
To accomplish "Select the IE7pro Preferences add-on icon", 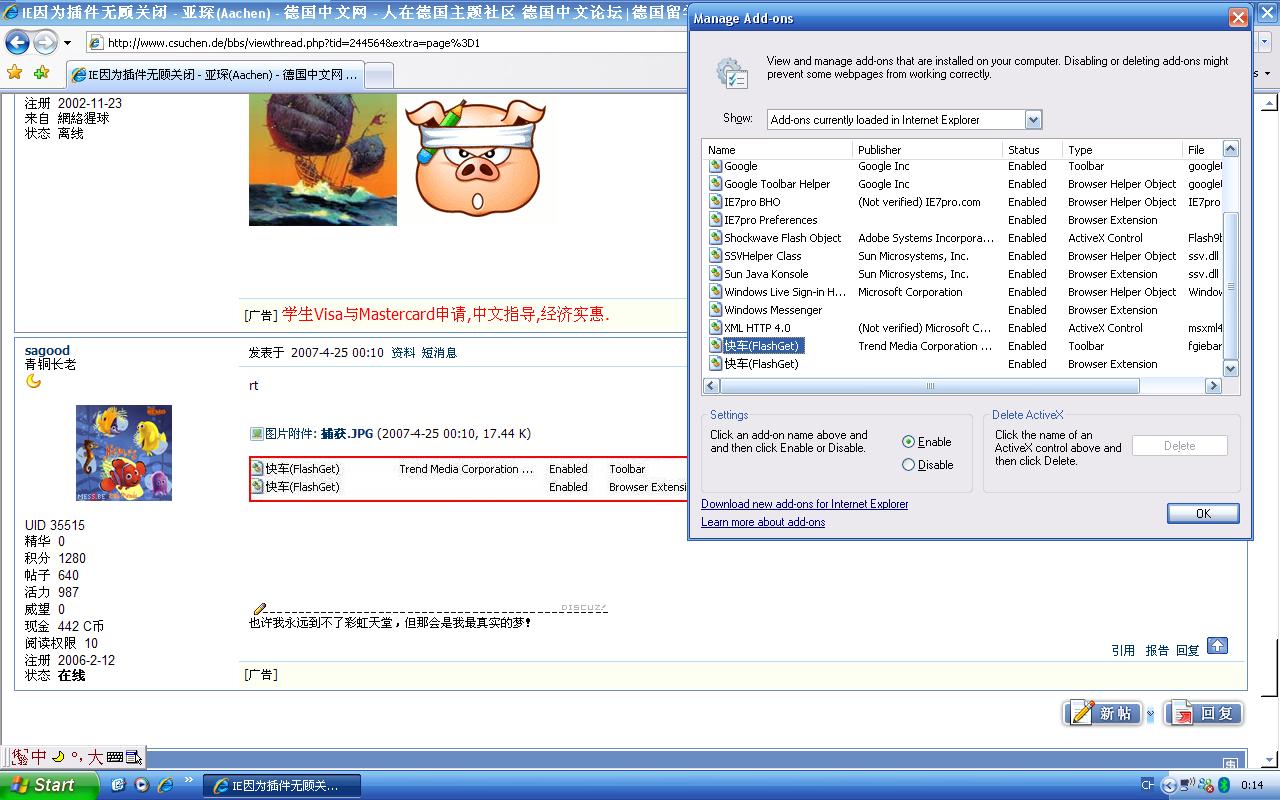I will click(715, 220).
